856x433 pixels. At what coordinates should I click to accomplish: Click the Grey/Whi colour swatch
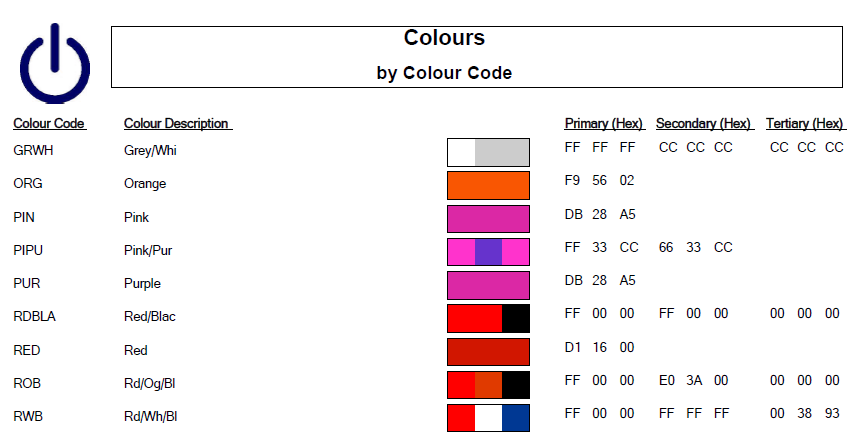tap(488, 152)
